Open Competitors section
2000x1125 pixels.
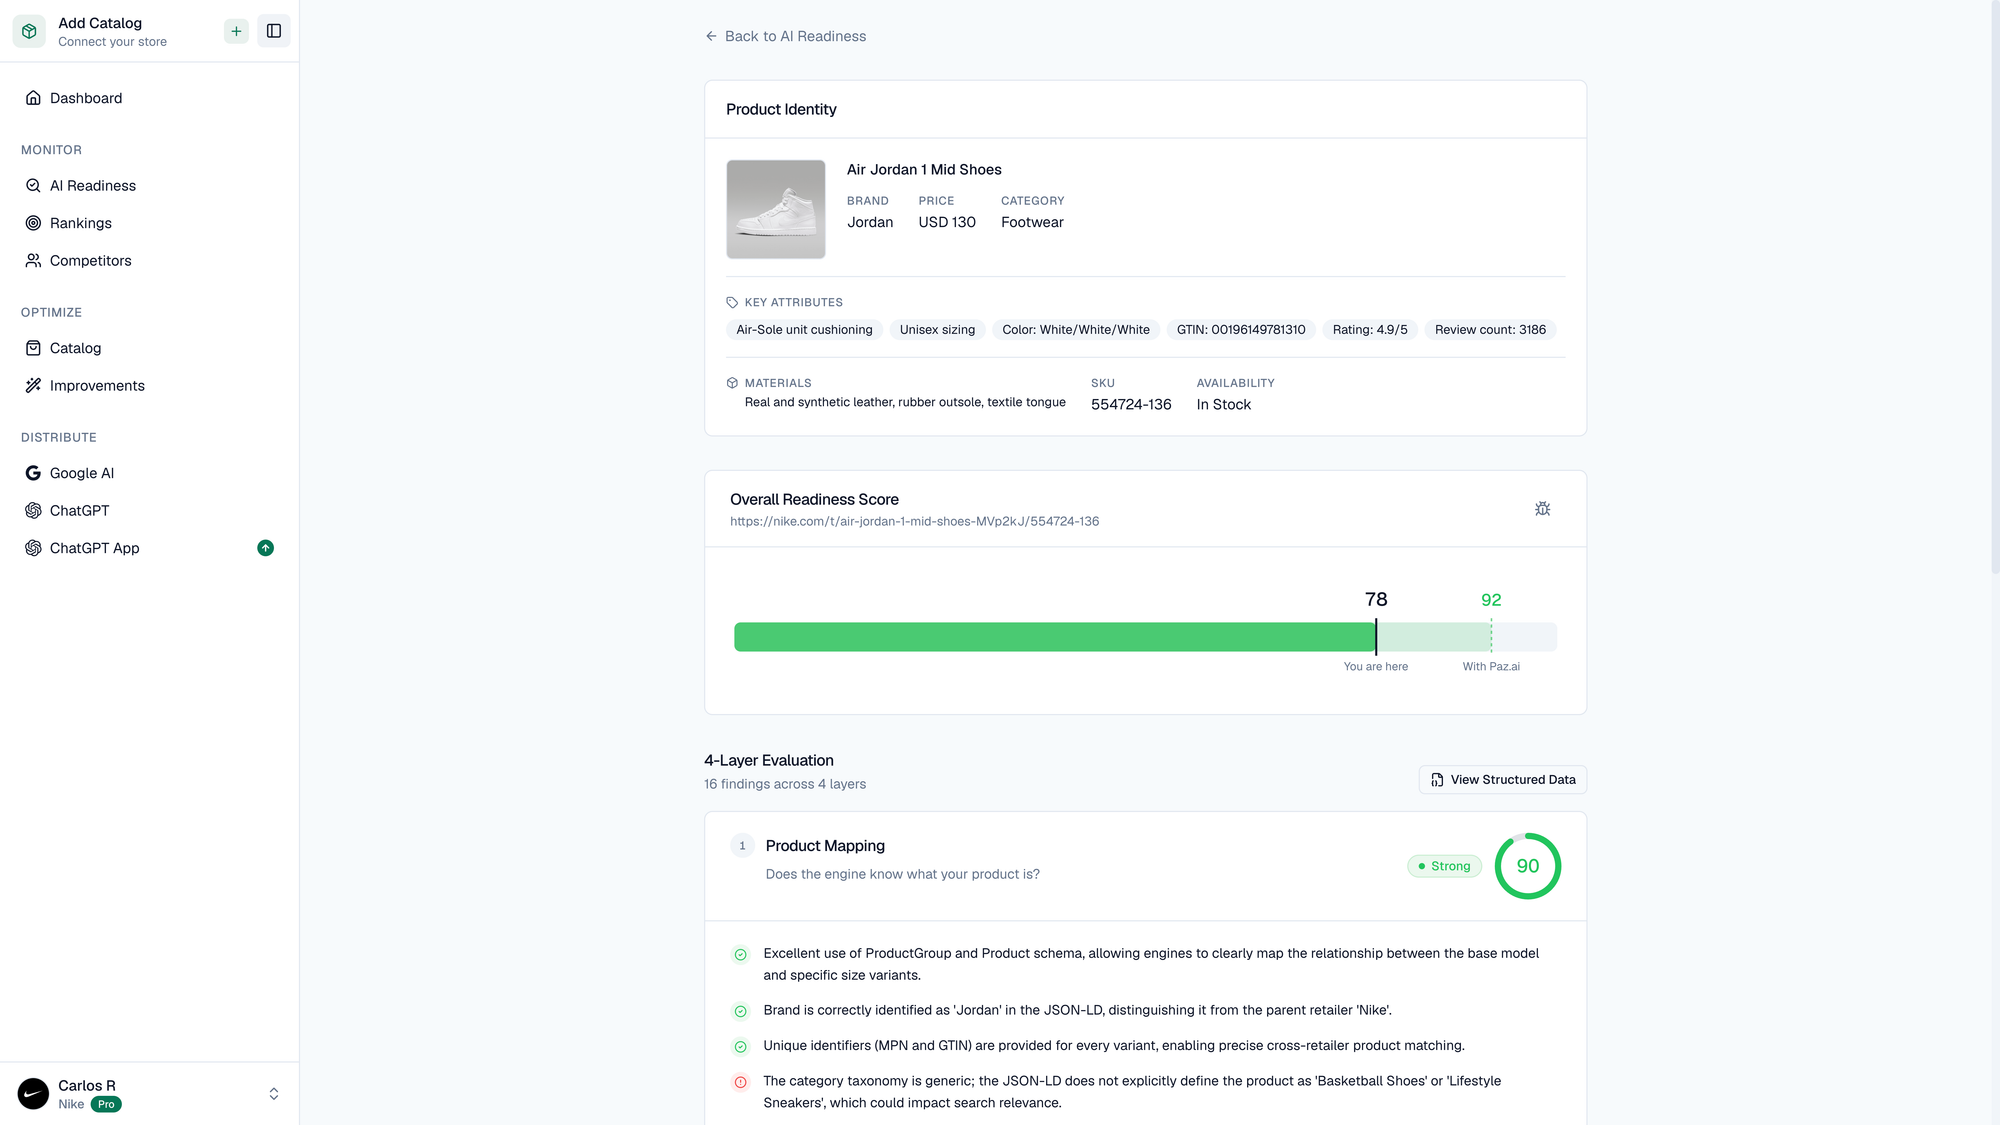[x=149, y=261]
